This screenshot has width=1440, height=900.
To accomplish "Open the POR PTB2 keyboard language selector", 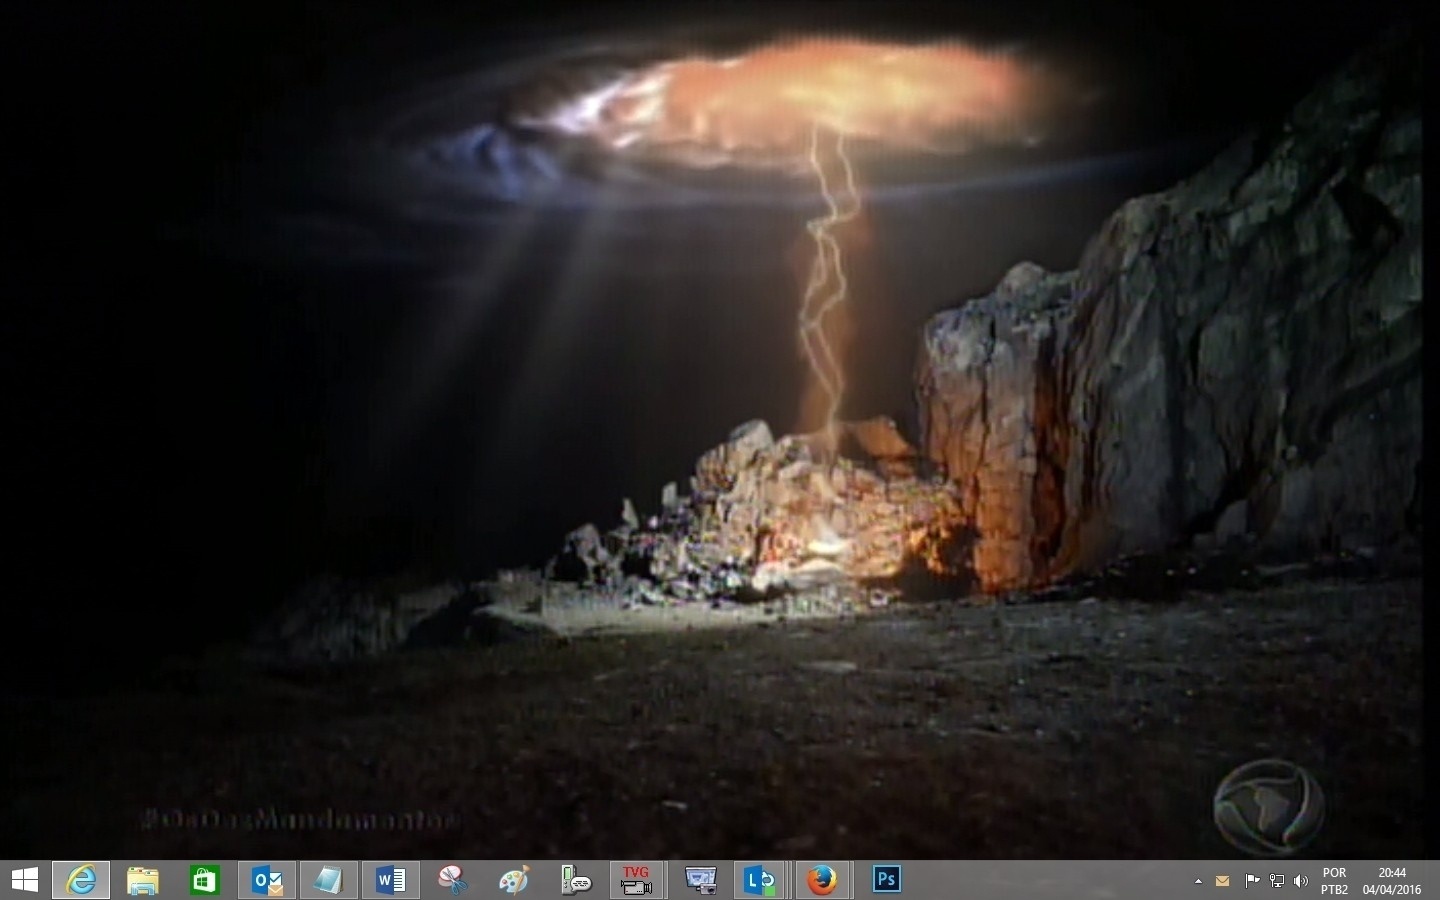I will pos(1334,881).
